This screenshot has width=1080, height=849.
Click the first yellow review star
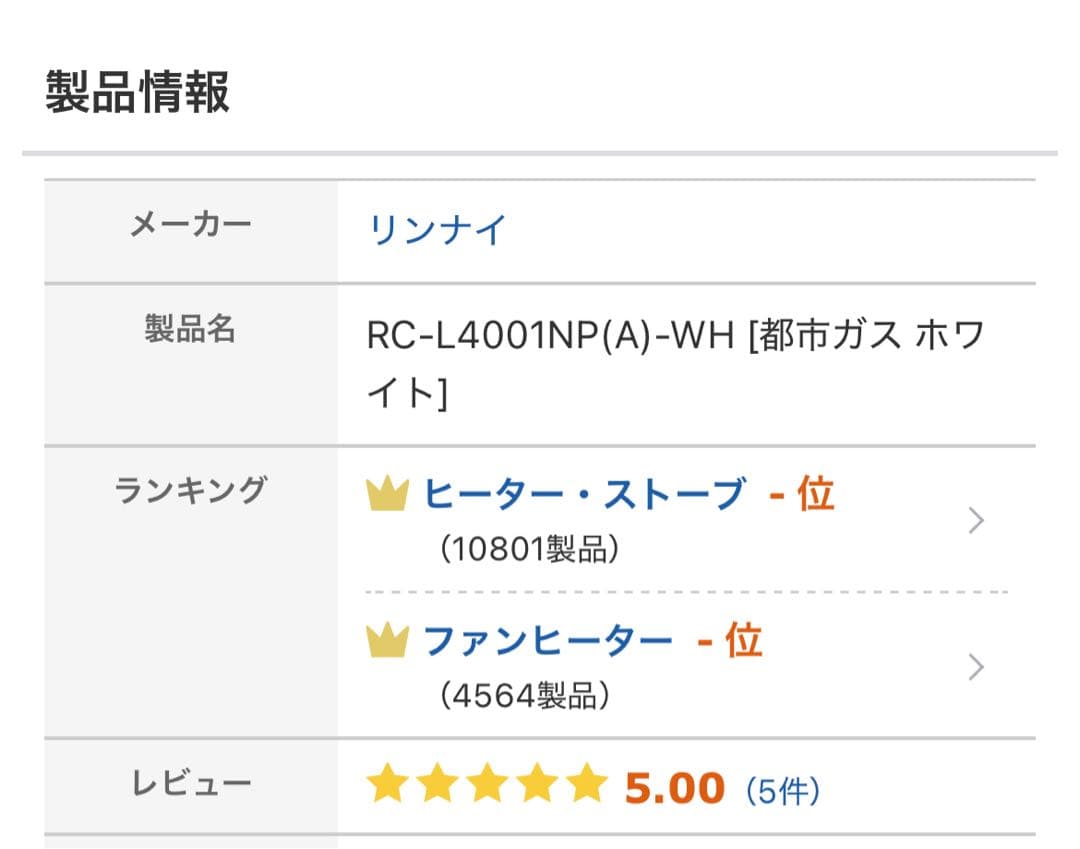(386, 786)
